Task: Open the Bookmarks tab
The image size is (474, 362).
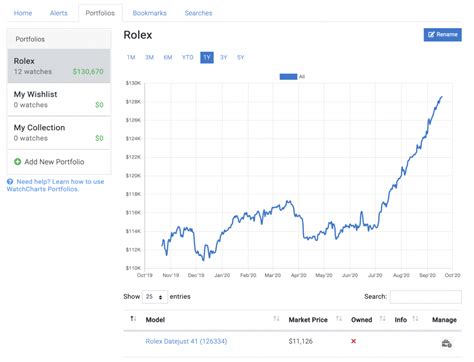Action: point(149,13)
